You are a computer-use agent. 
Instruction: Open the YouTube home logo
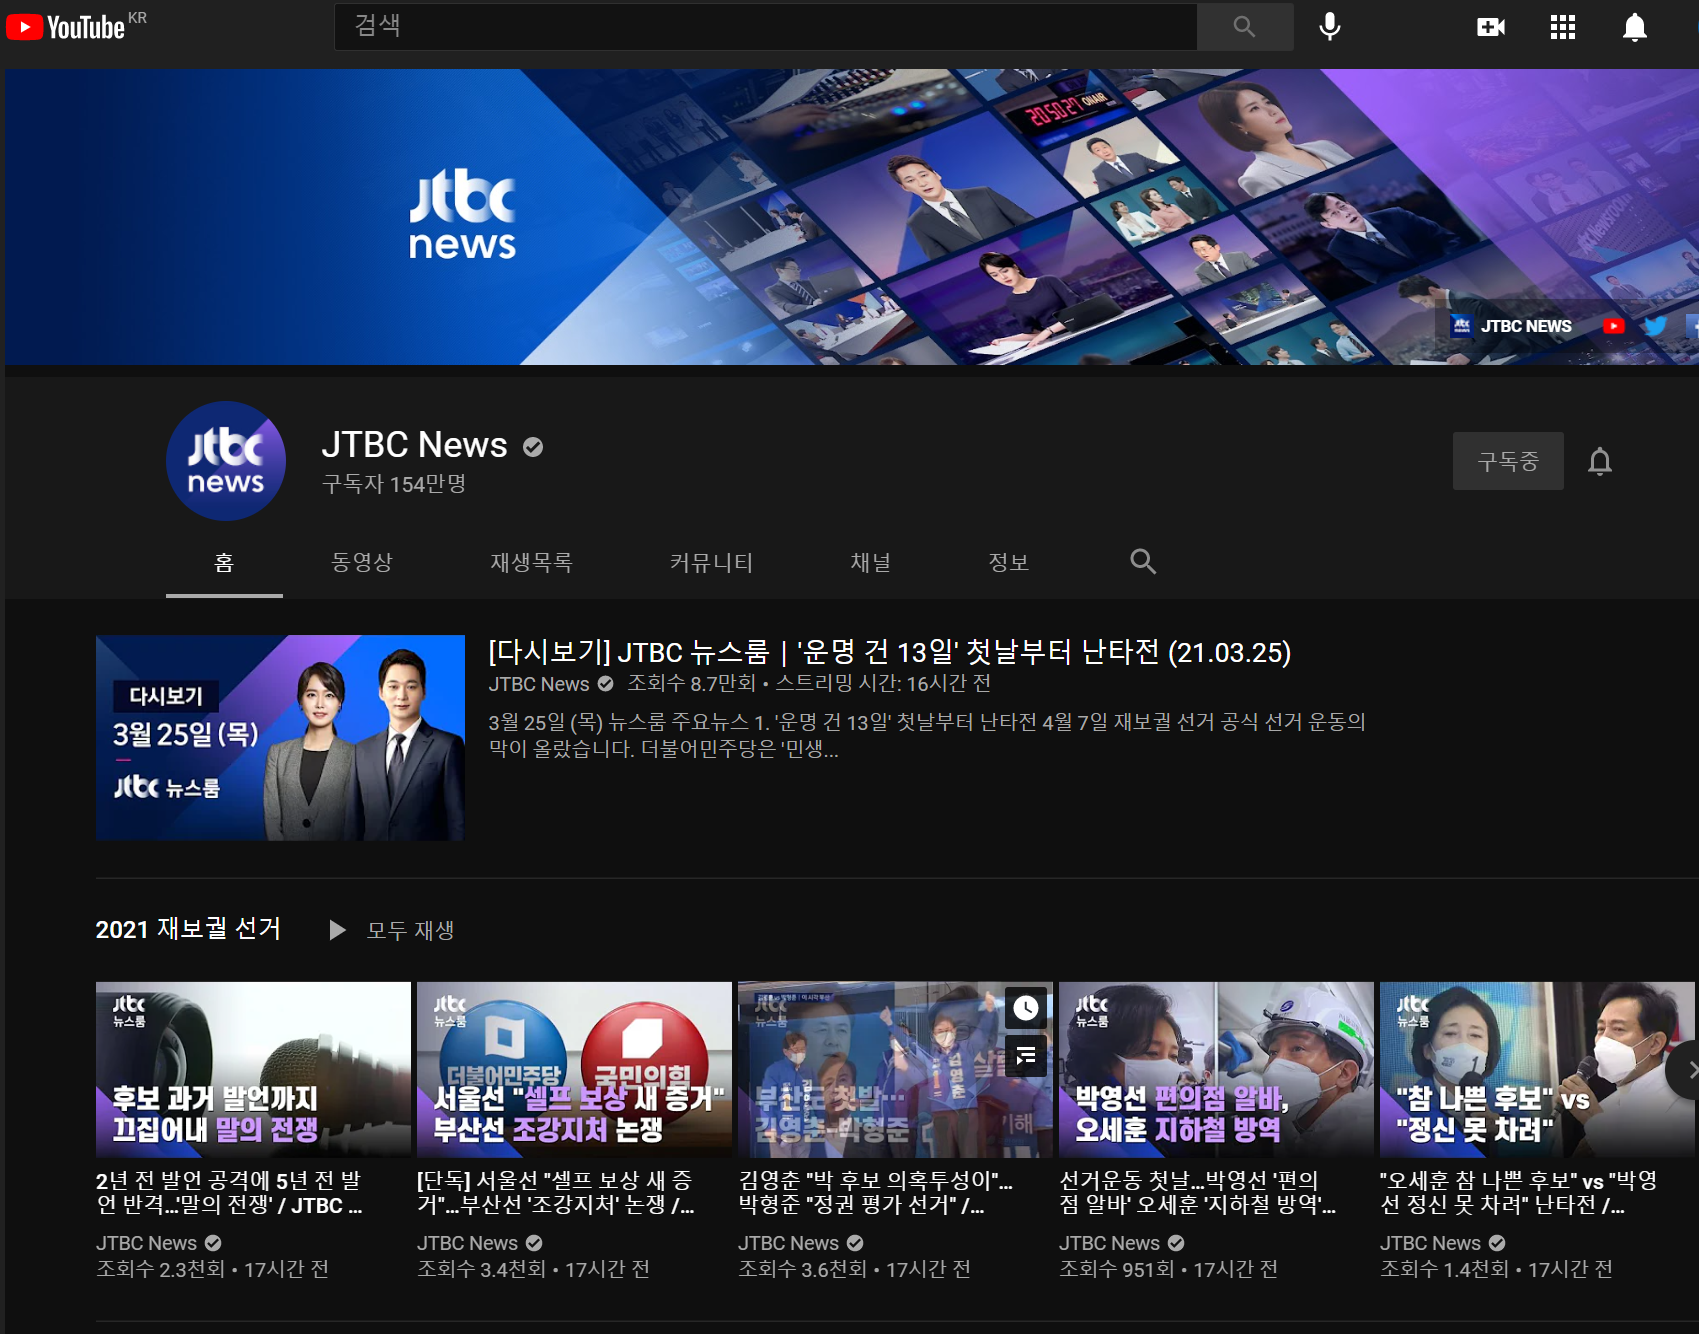[66, 26]
